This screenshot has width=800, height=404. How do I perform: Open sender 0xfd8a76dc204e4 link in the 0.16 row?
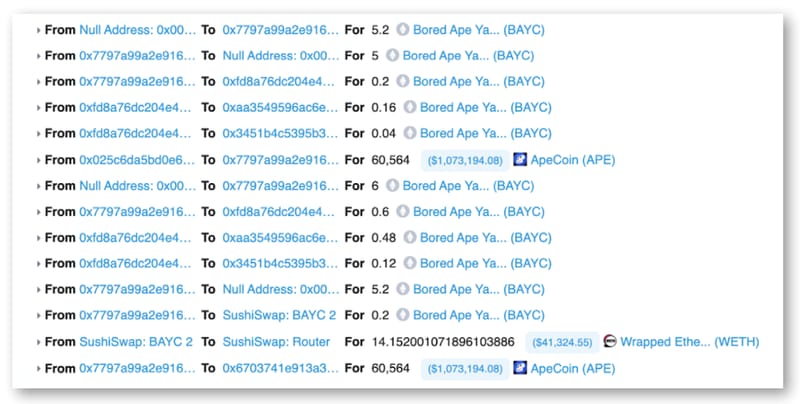click(x=135, y=107)
